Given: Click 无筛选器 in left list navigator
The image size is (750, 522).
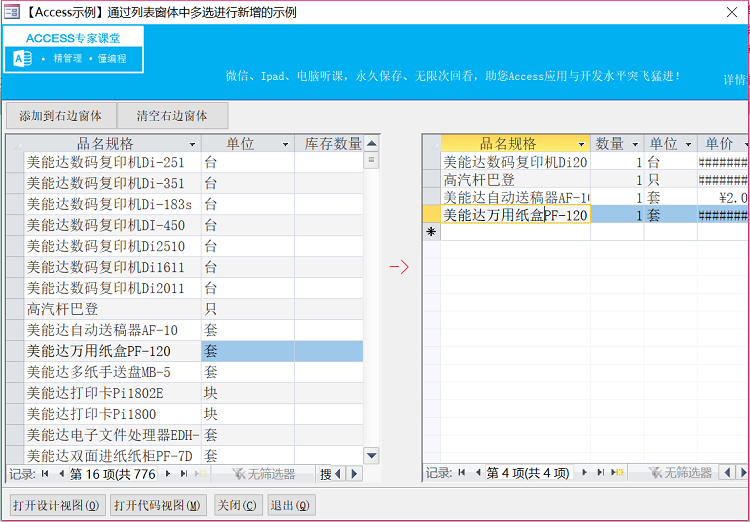Looking at the screenshot, I should [x=263, y=474].
